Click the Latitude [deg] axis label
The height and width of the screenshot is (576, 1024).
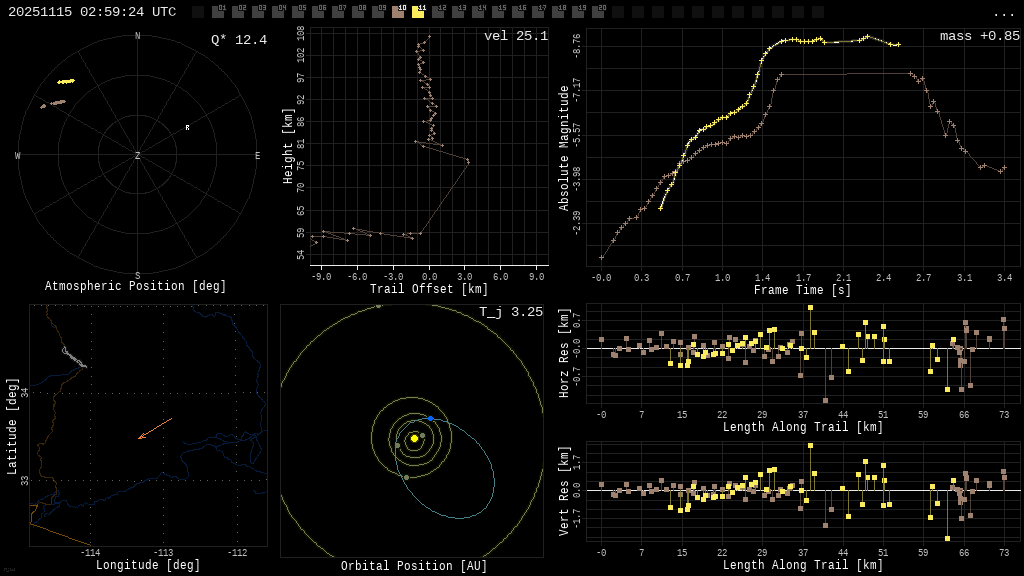coord(11,426)
